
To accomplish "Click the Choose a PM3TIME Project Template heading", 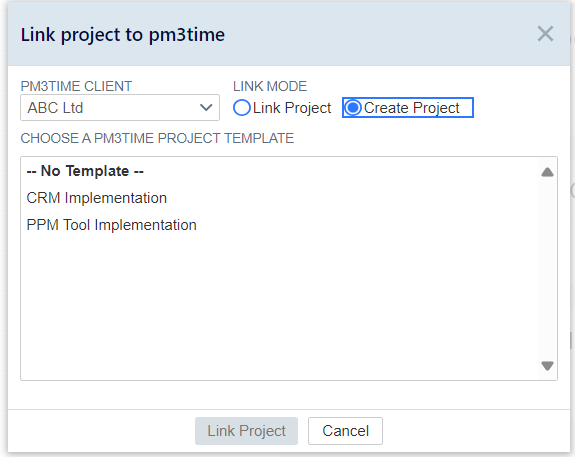I will (x=157, y=138).
